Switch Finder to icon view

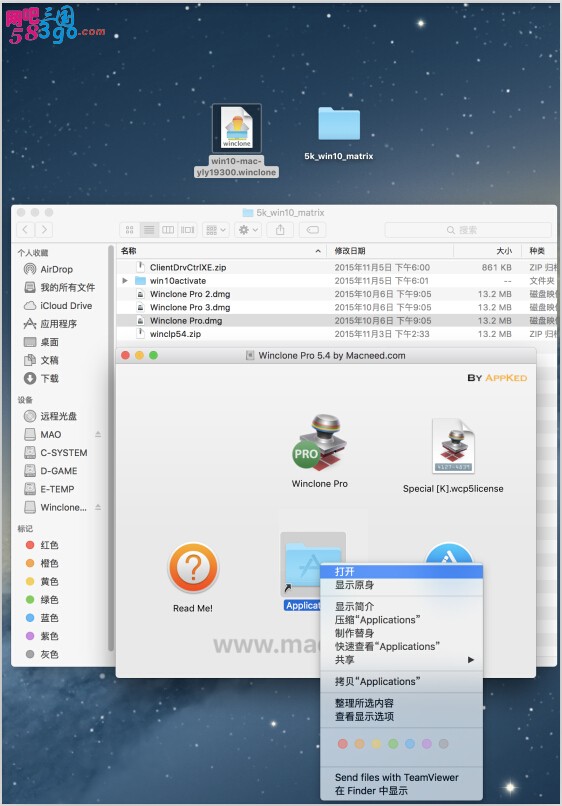(x=130, y=230)
